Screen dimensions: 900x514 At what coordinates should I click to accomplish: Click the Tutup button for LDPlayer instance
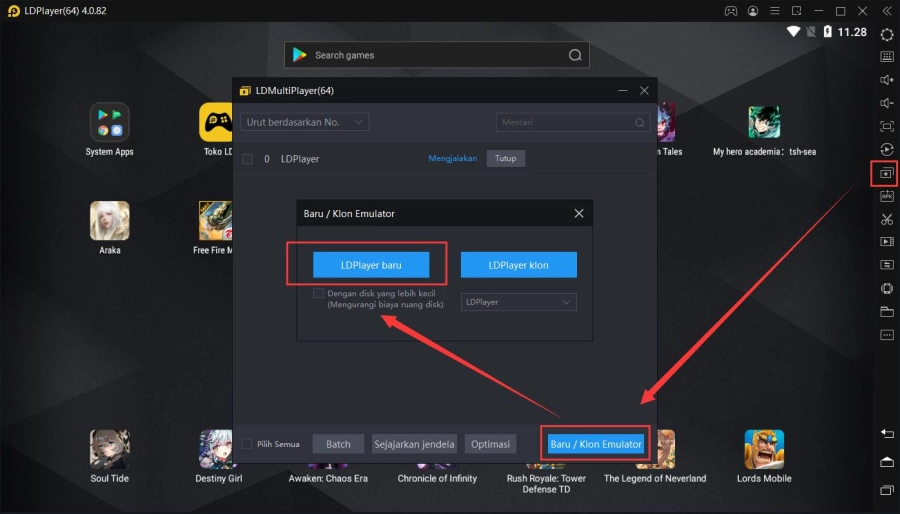point(506,158)
